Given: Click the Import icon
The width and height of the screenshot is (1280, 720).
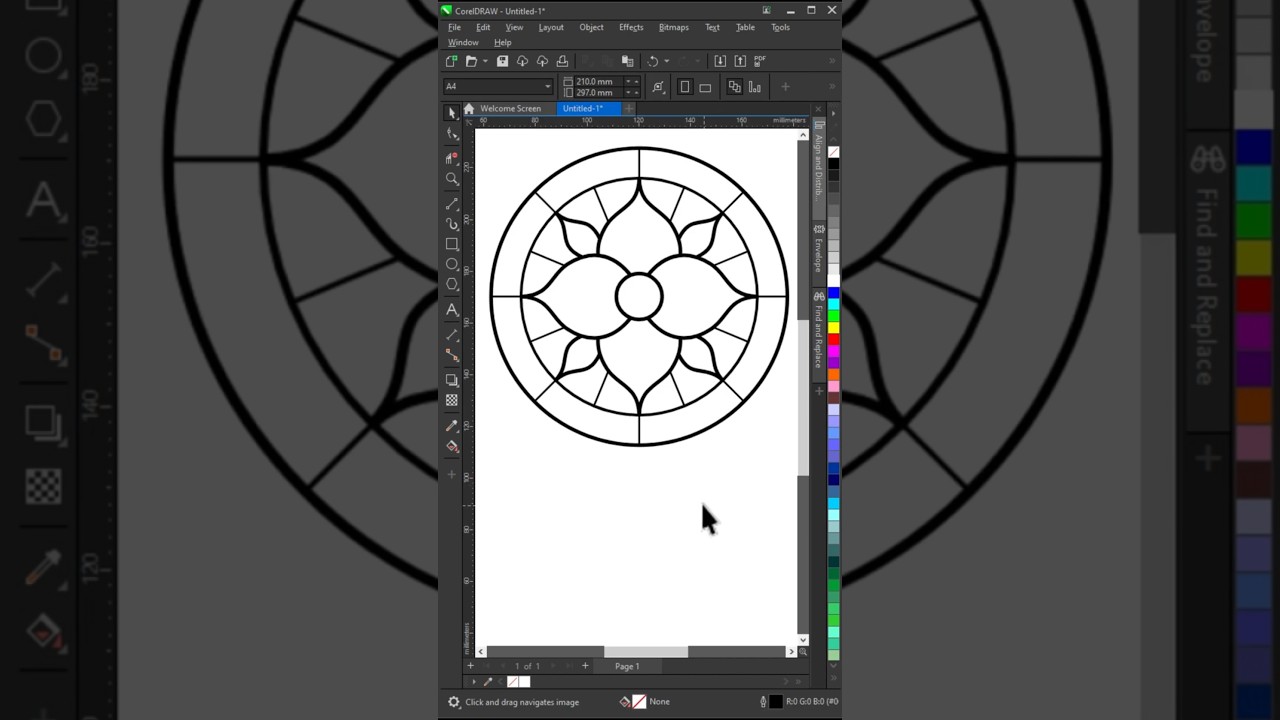Looking at the screenshot, I should pos(719,61).
